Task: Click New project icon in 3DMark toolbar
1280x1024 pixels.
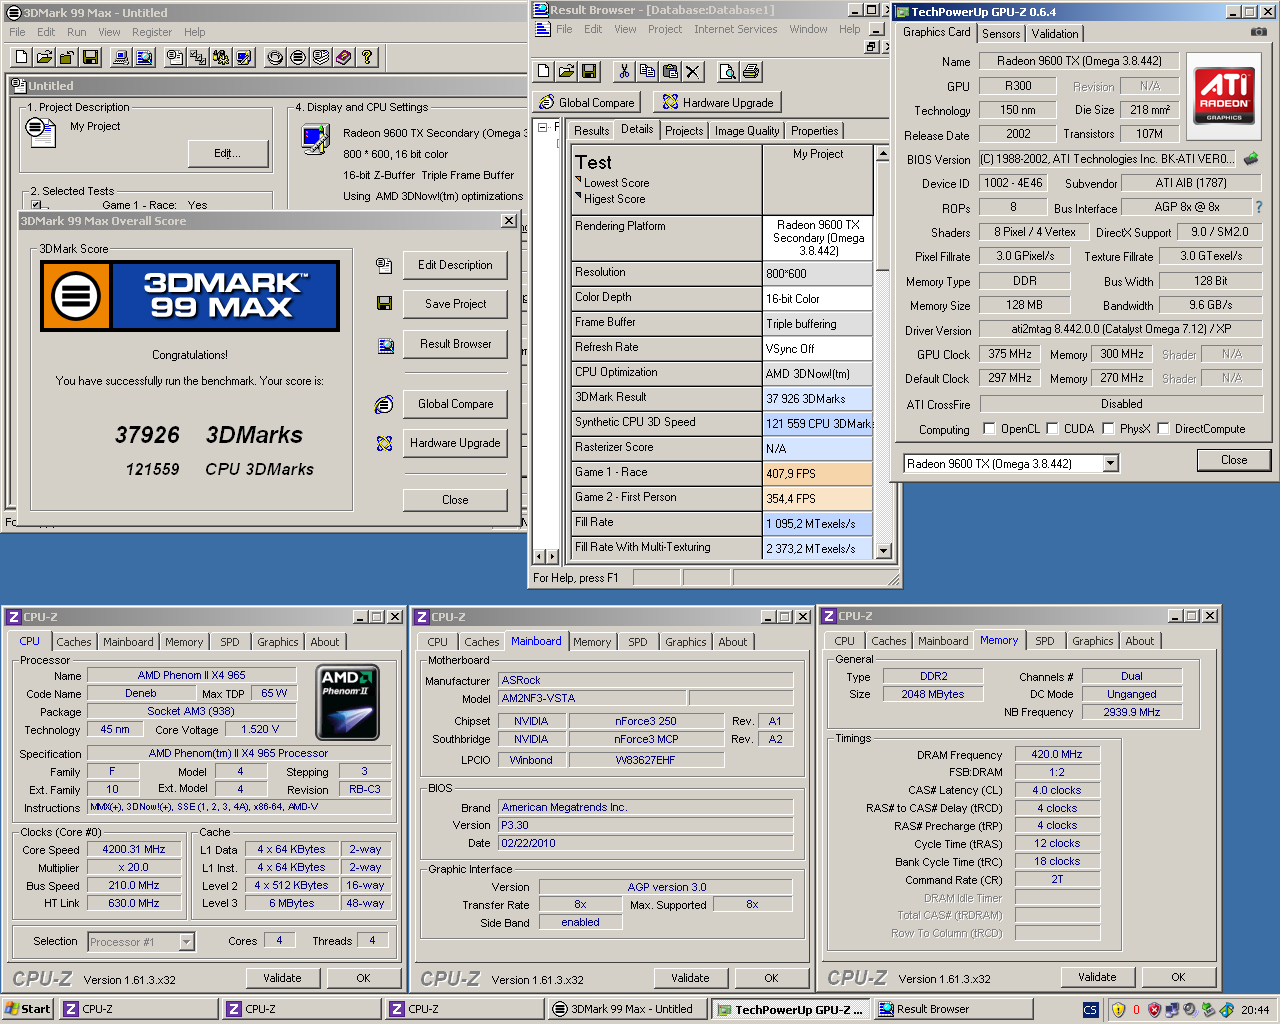Action: [x=22, y=57]
